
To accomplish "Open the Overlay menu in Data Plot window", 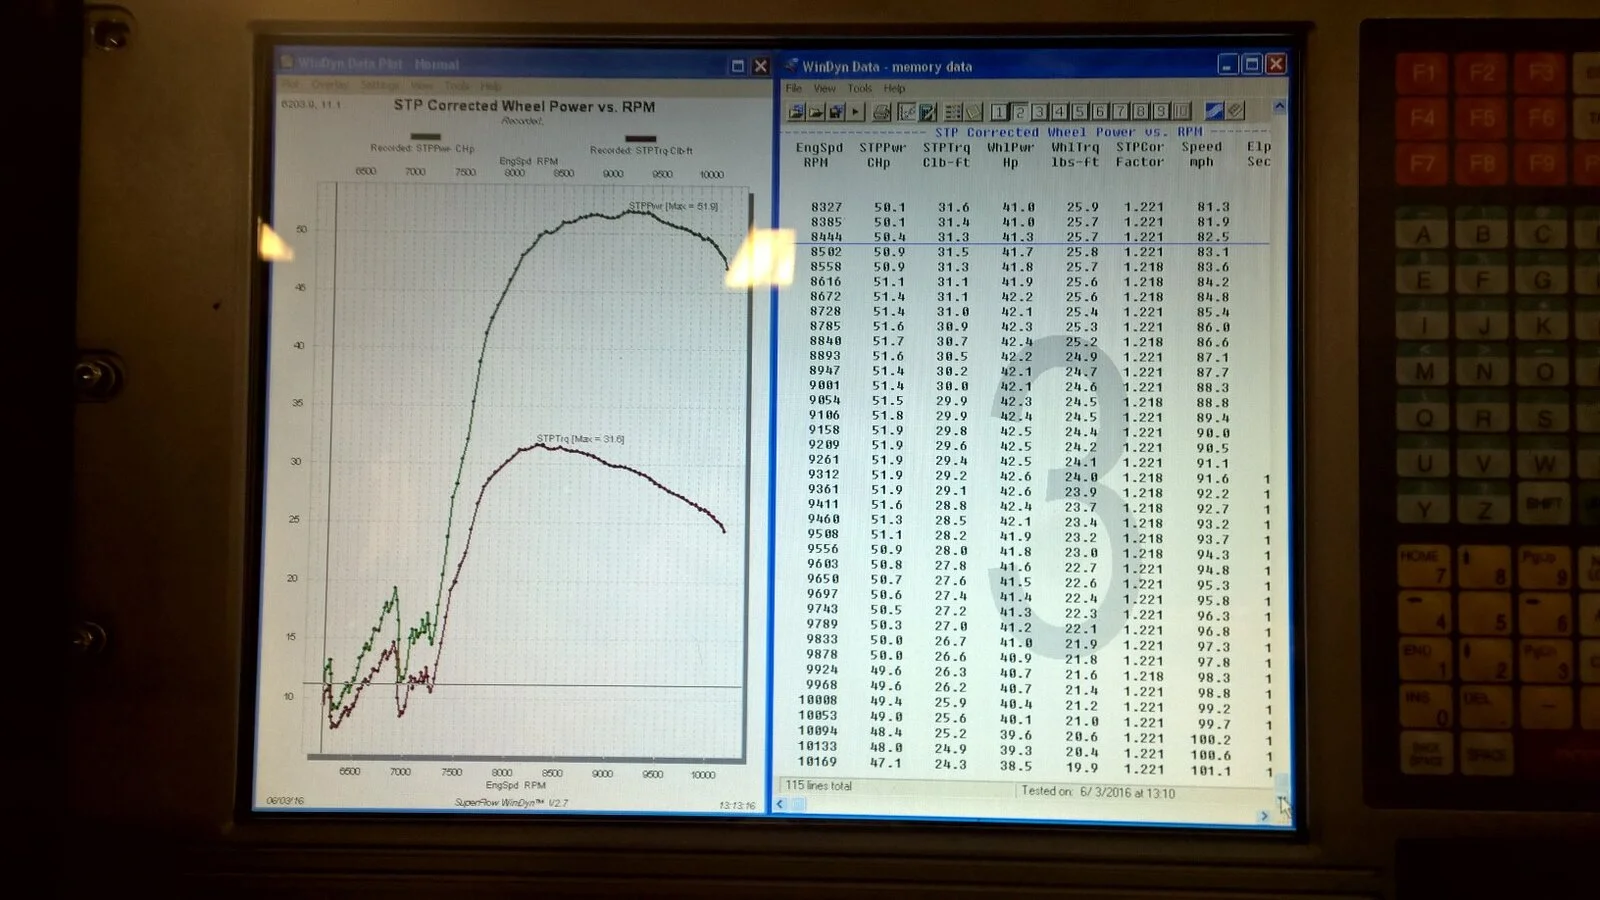I will click(x=329, y=86).
